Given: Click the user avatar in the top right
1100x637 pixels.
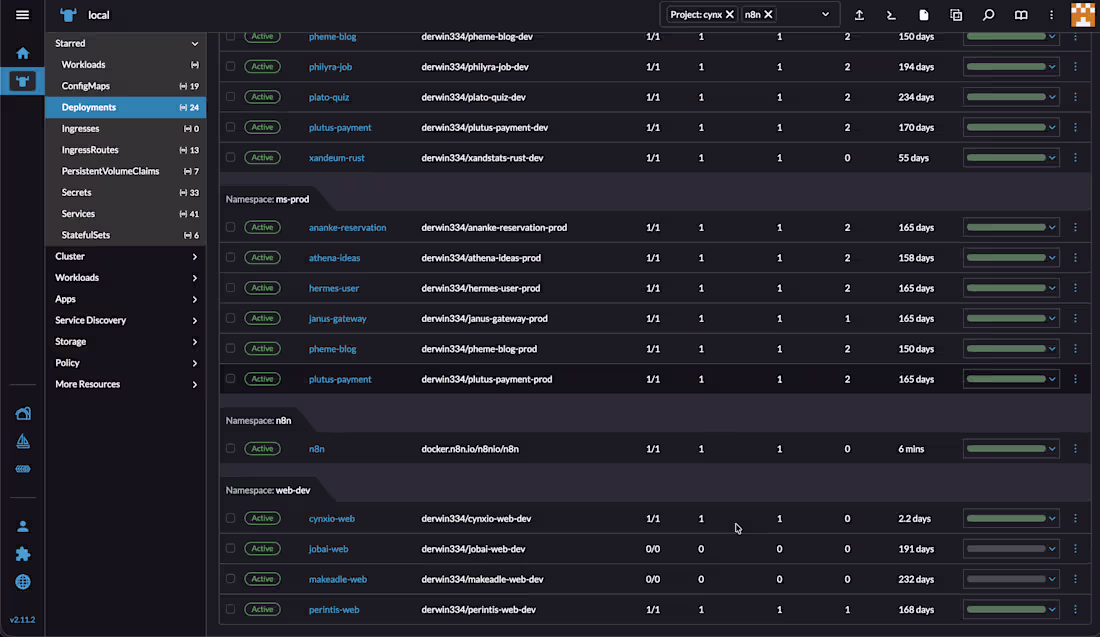Looking at the screenshot, I should coord(1083,14).
